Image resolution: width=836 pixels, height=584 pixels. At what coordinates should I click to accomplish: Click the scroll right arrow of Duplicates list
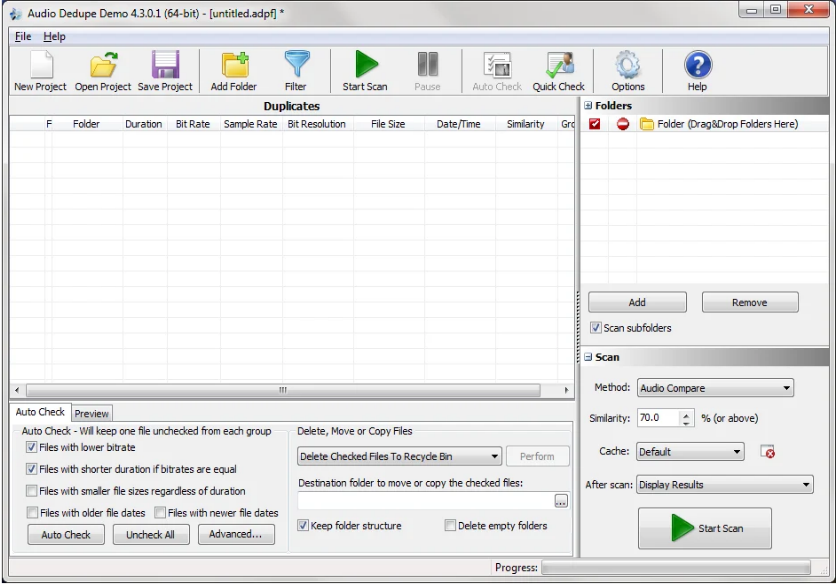point(566,390)
